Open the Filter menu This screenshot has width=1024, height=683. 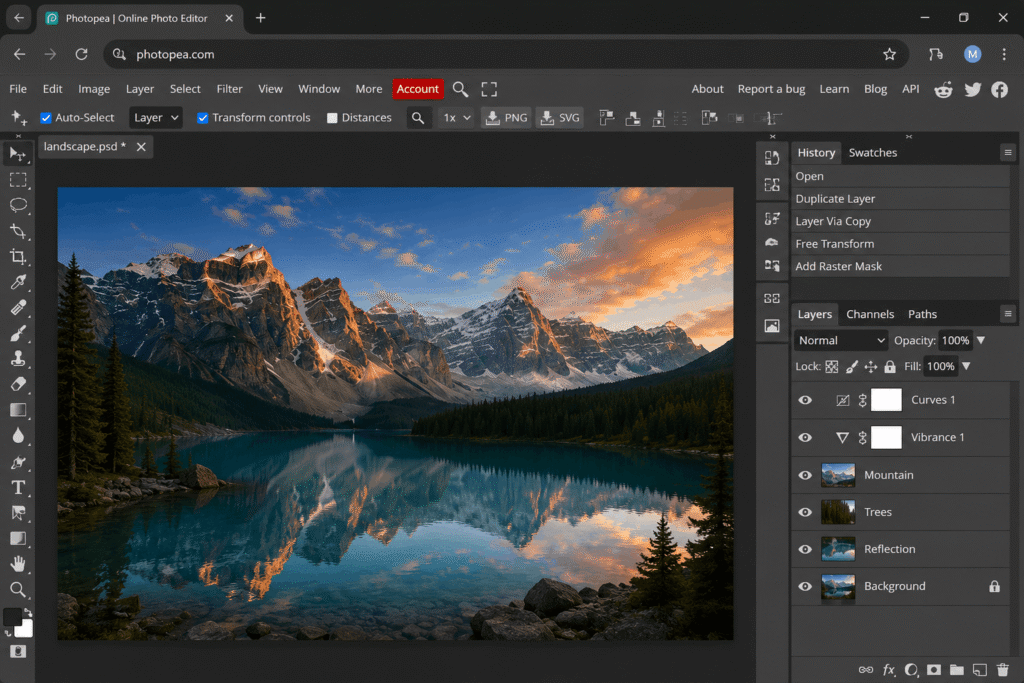[x=229, y=89]
